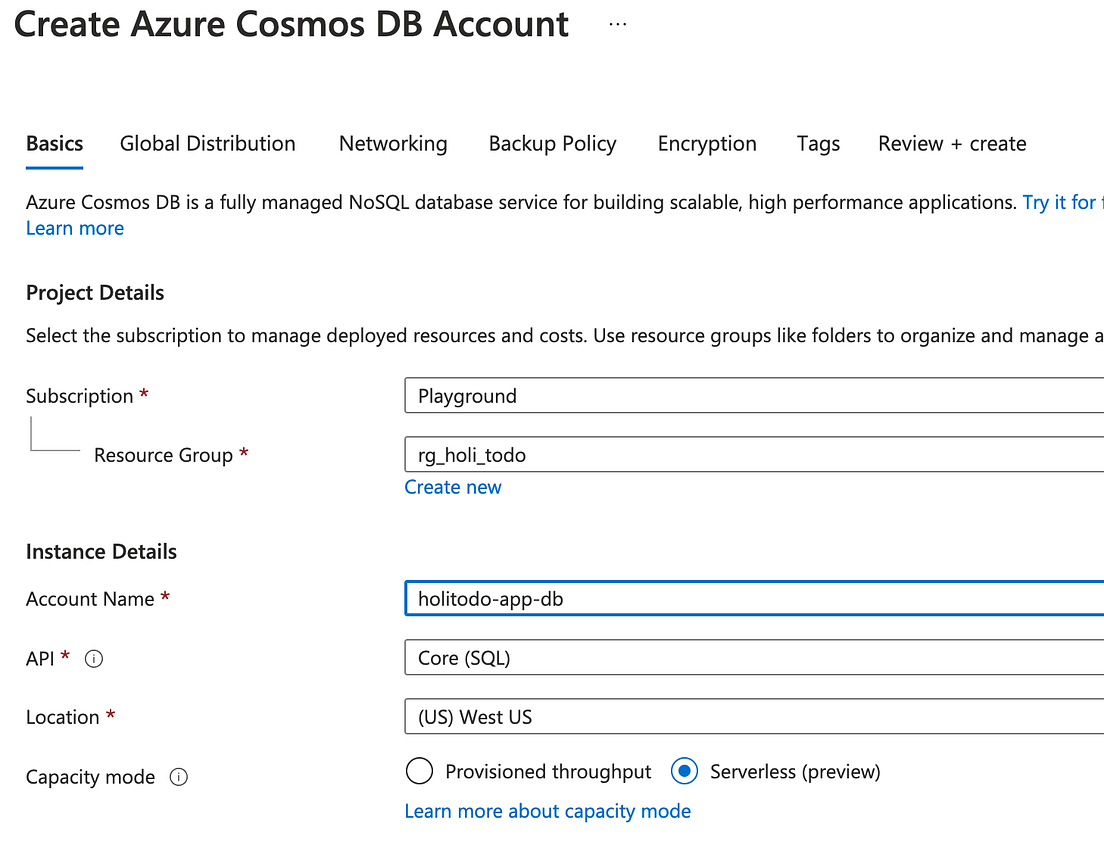Open the Tags tab
Image resolution: width=1104 pixels, height=851 pixels.
coord(818,144)
